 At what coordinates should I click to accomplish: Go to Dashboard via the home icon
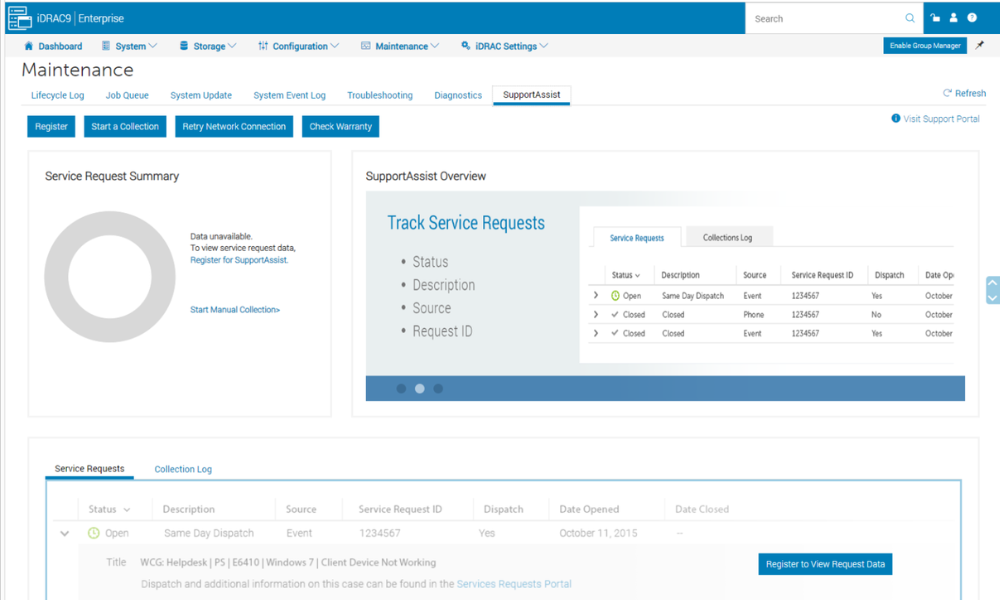coord(29,46)
